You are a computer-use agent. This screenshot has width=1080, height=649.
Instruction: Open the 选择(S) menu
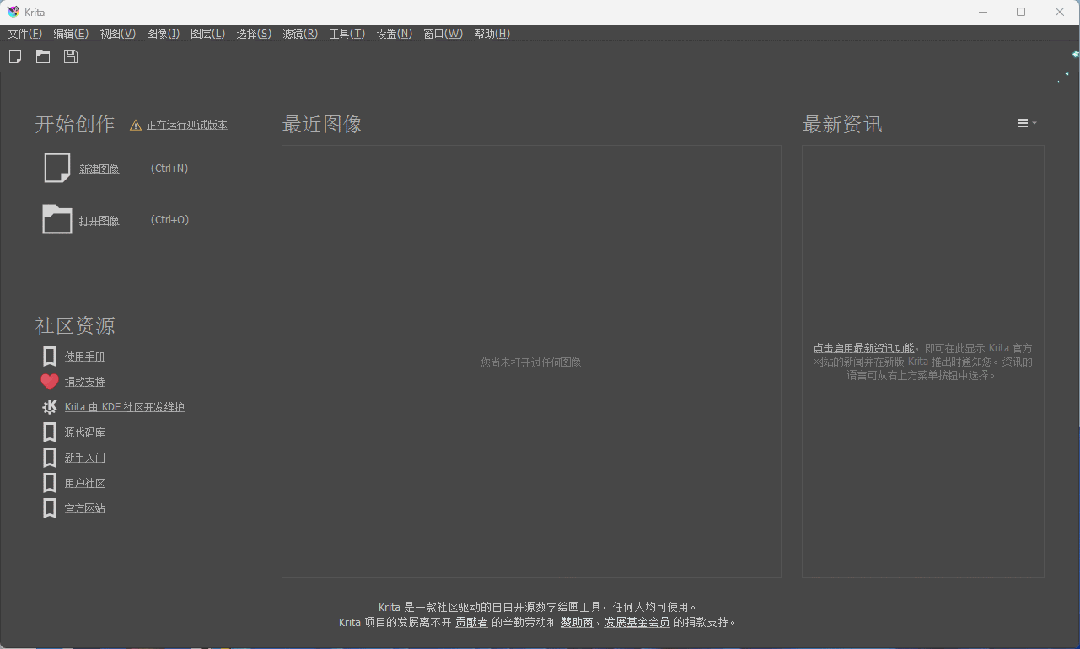click(x=254, y=34)
